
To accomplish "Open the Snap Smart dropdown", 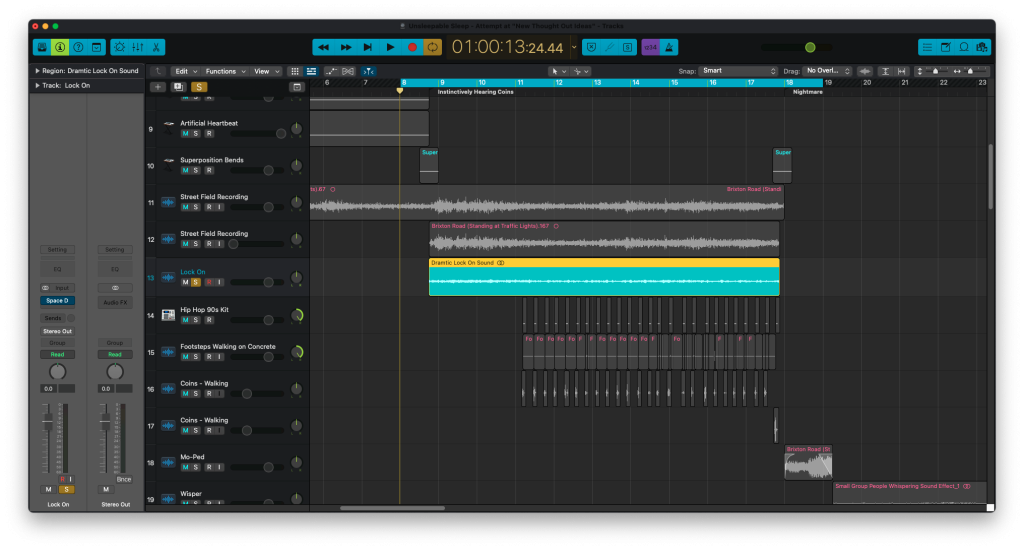I will coord(738,71).
